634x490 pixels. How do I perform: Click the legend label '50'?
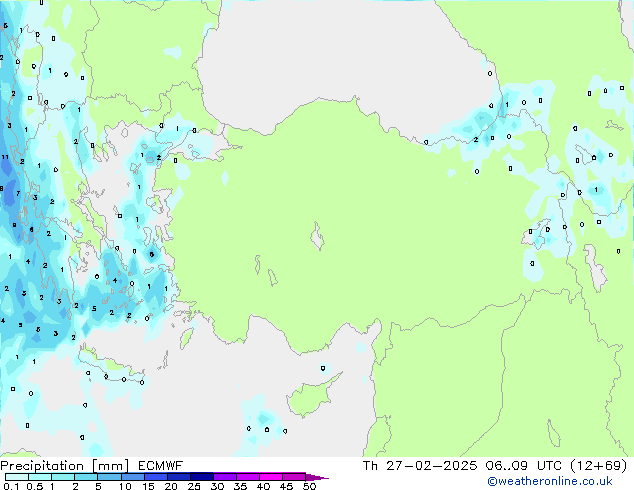(309, 486)
